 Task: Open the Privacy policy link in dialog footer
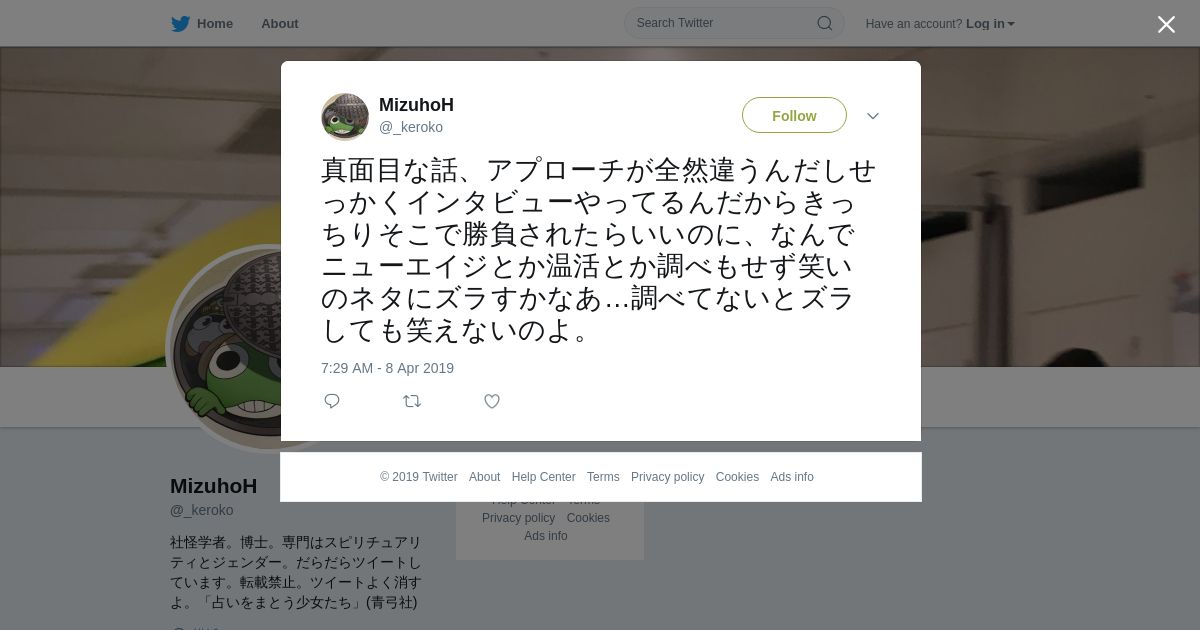coord(667,477)
